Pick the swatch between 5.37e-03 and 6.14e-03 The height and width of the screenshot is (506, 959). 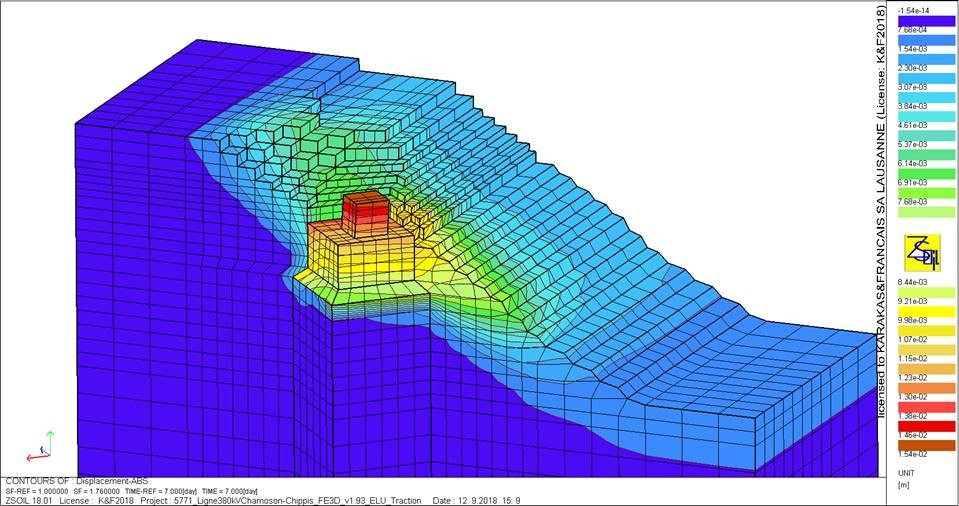click(926, 154)
